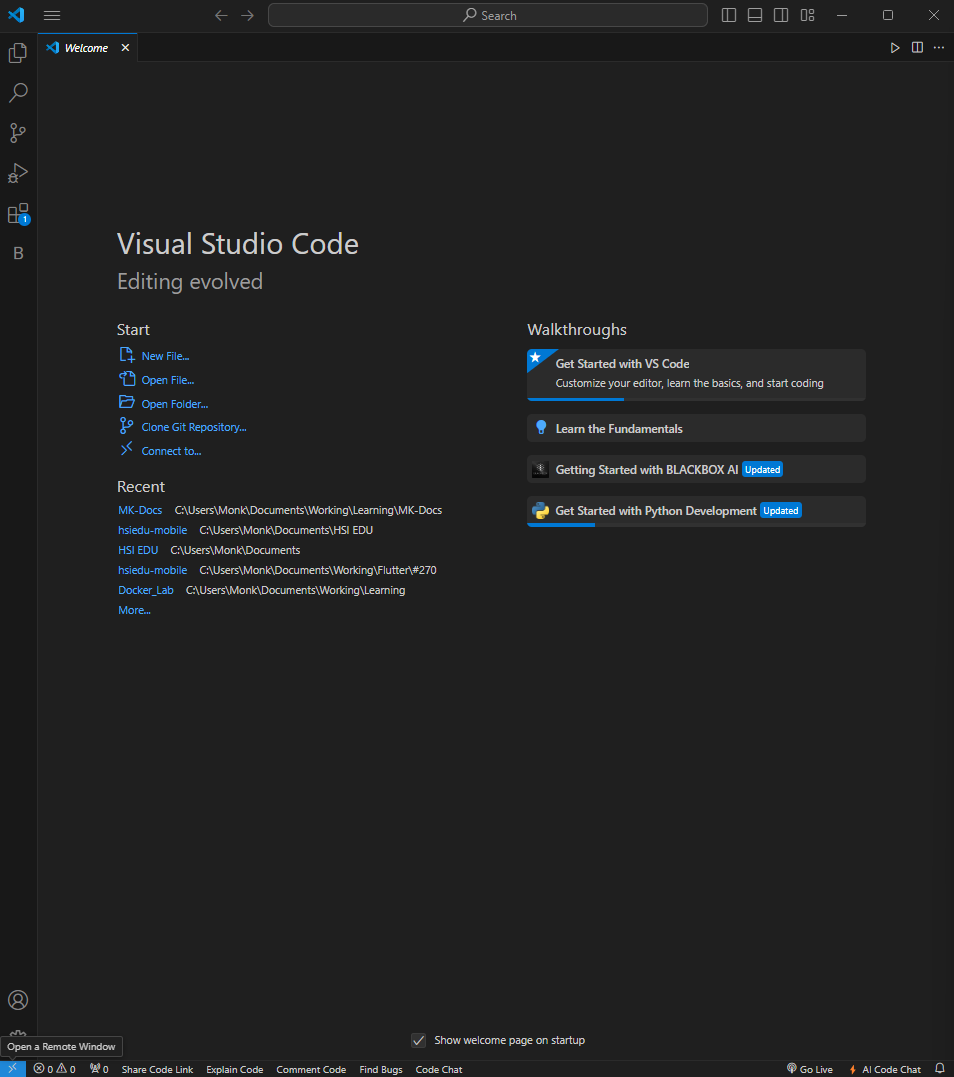954x1077 pixels.
Task: Open the BLACKBOX AI sidebar icon
Action: [18, 254]
